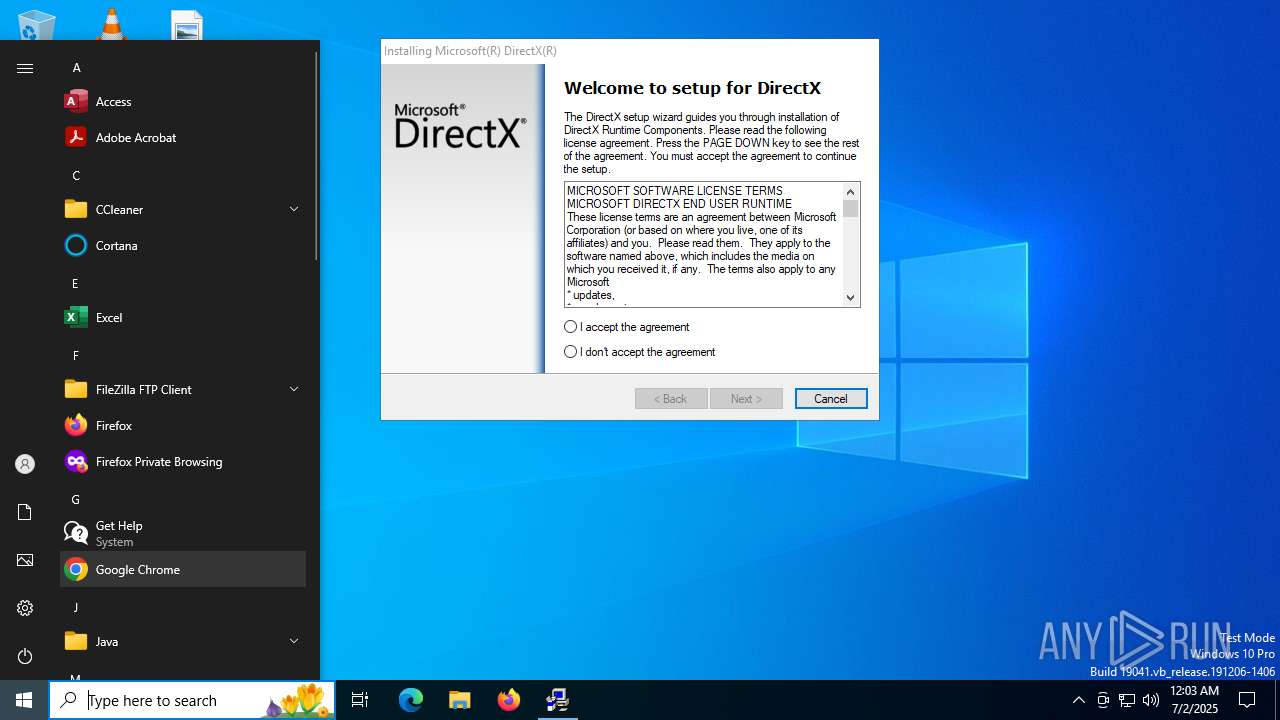This screenshot has height=720, width=1280.
Task: Launch Google Chrome from Start menu
Action: [x=183, y=569]
